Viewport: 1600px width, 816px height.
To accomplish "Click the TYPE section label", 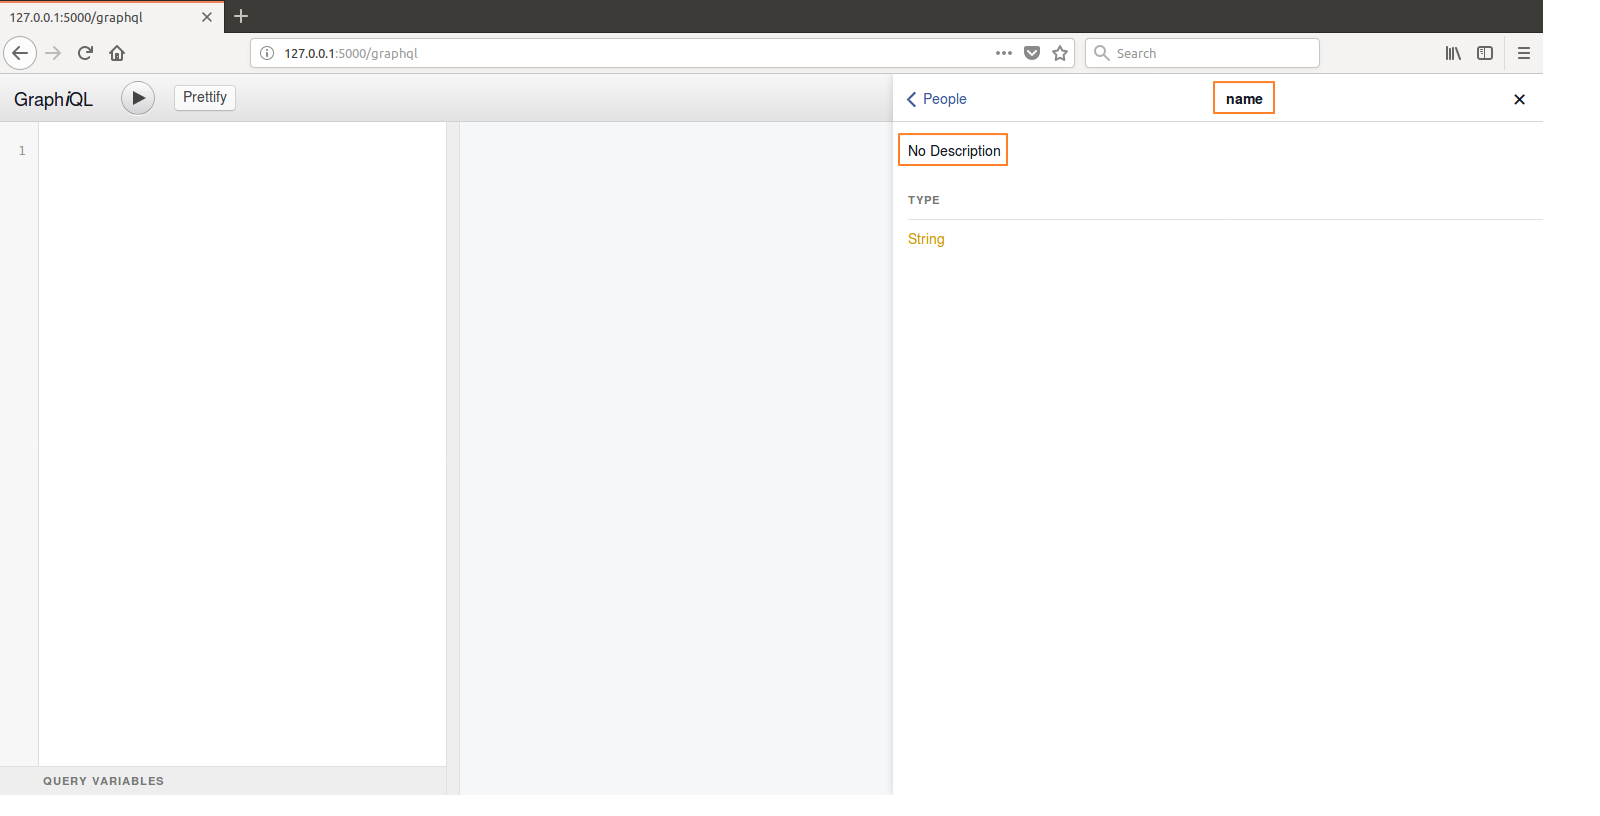I will pyautogui.click(x=924, y=200).
